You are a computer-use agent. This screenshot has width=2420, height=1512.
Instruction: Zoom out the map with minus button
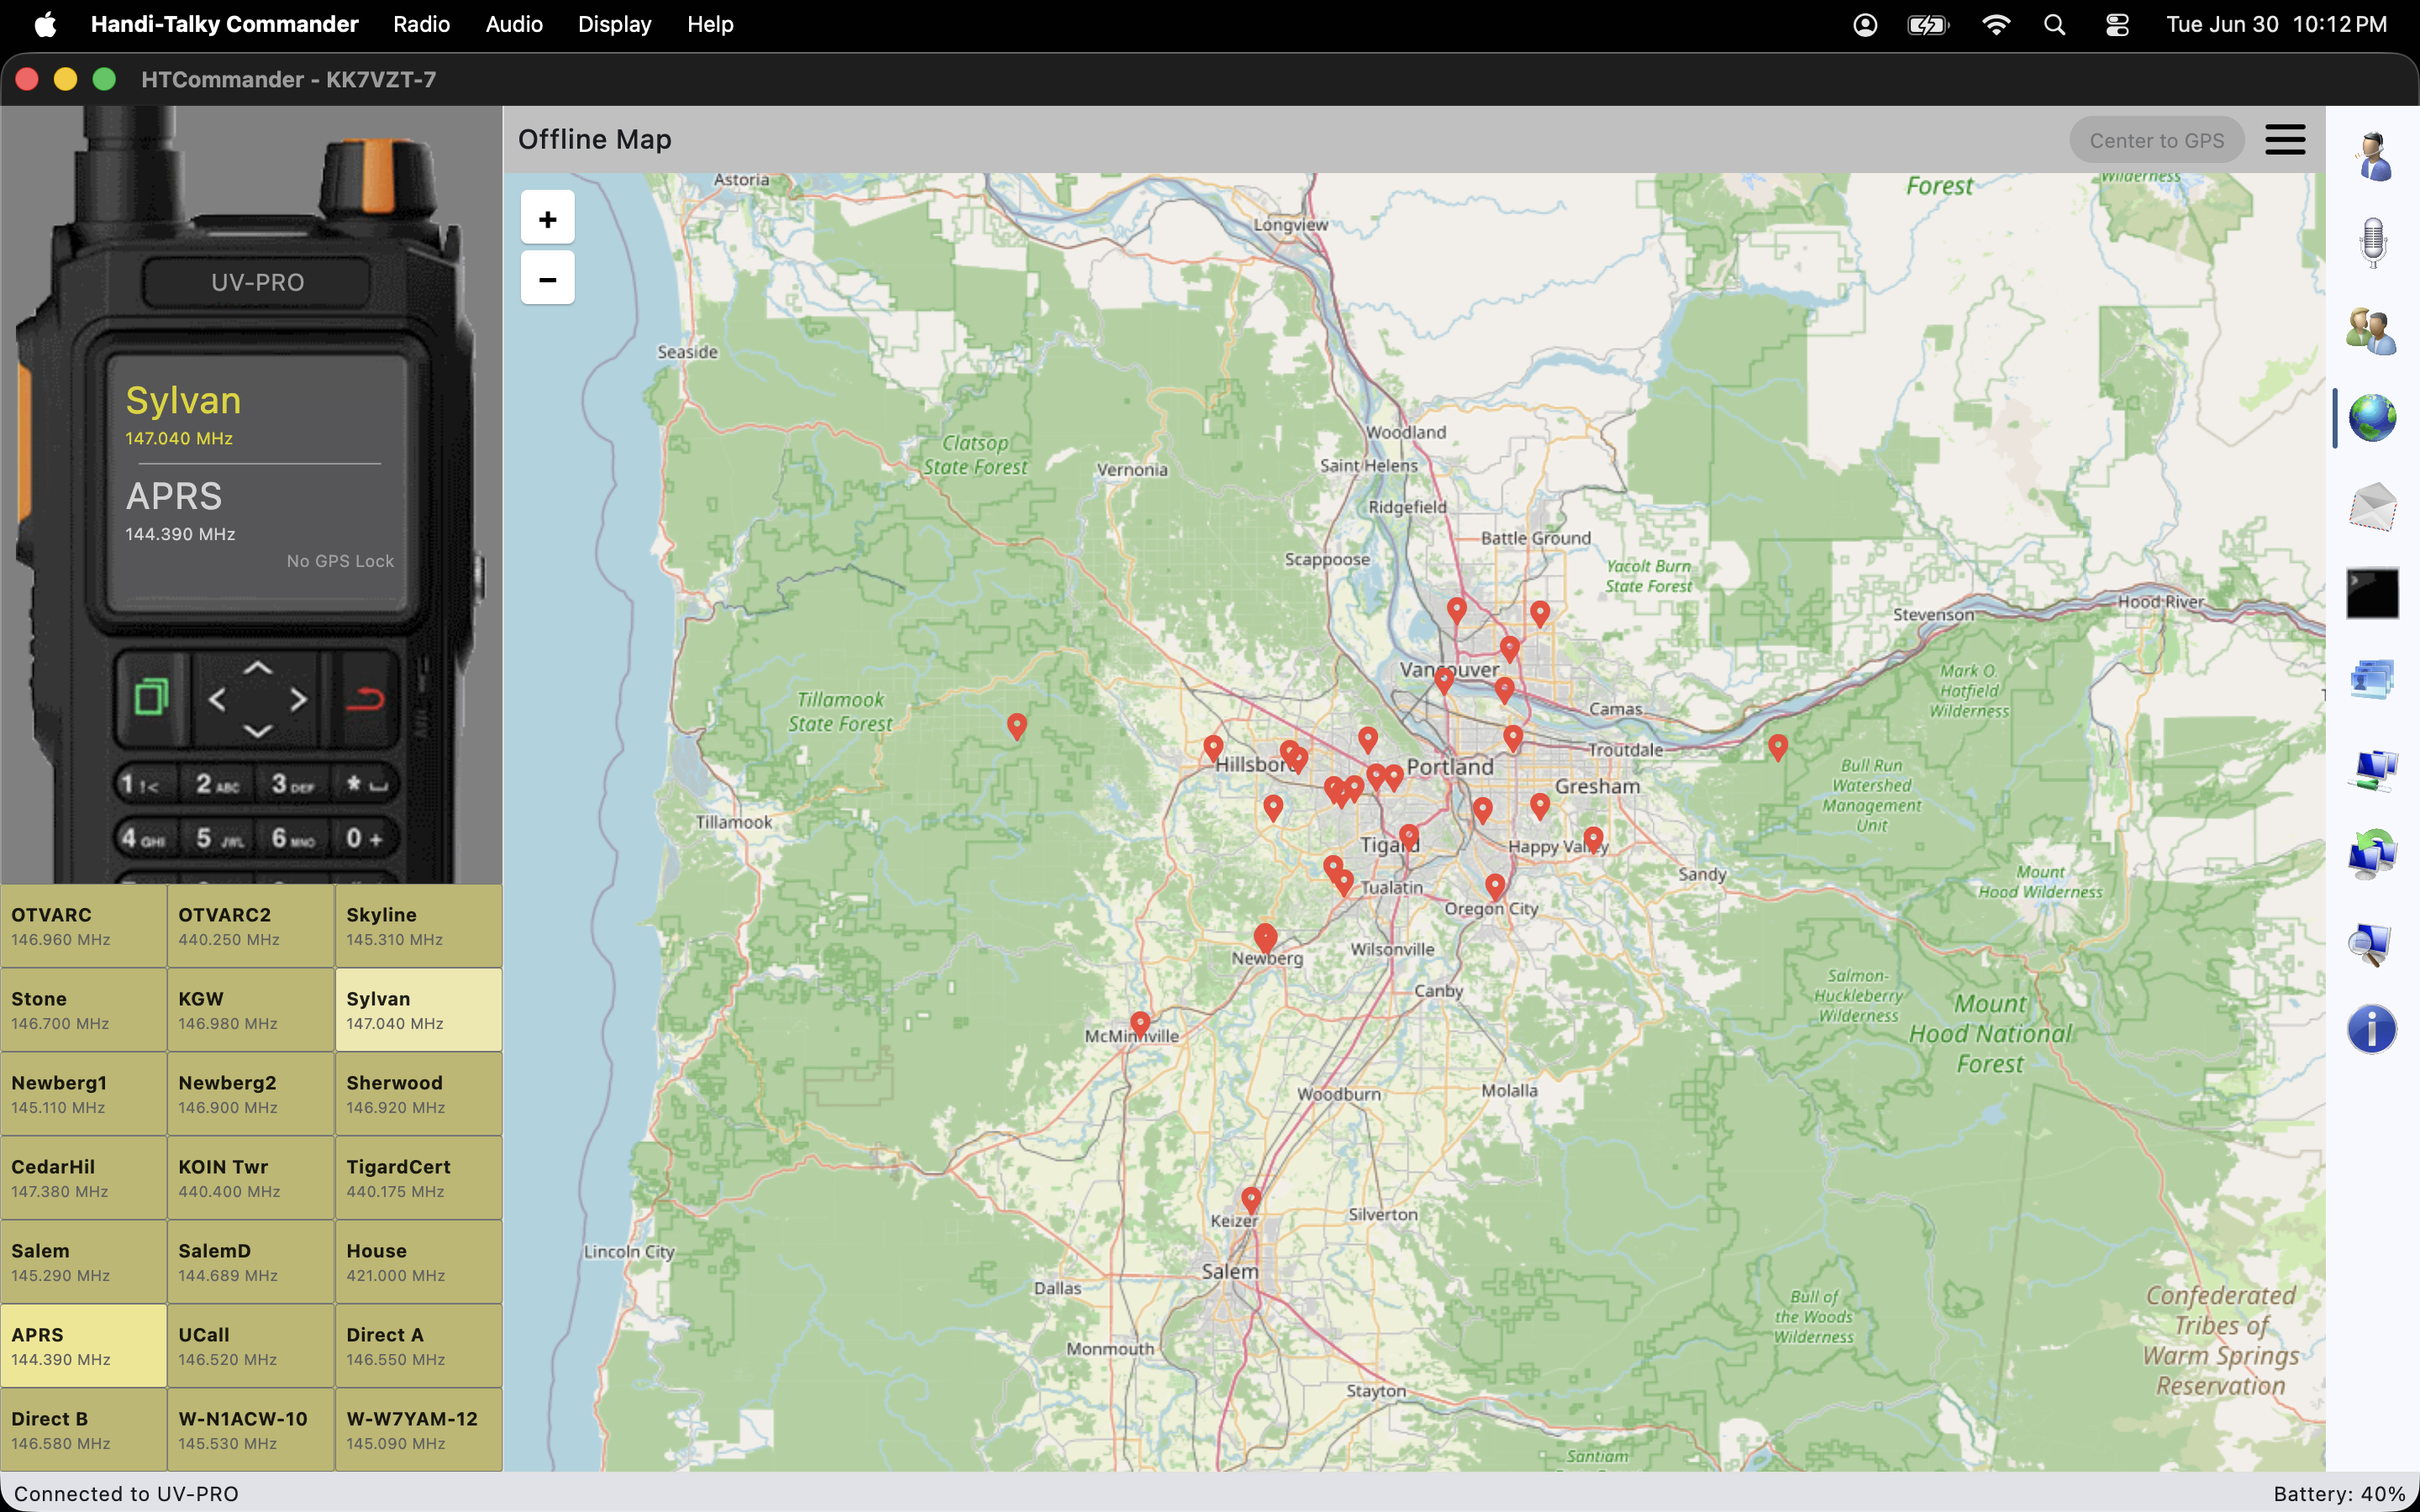point(547,278)
